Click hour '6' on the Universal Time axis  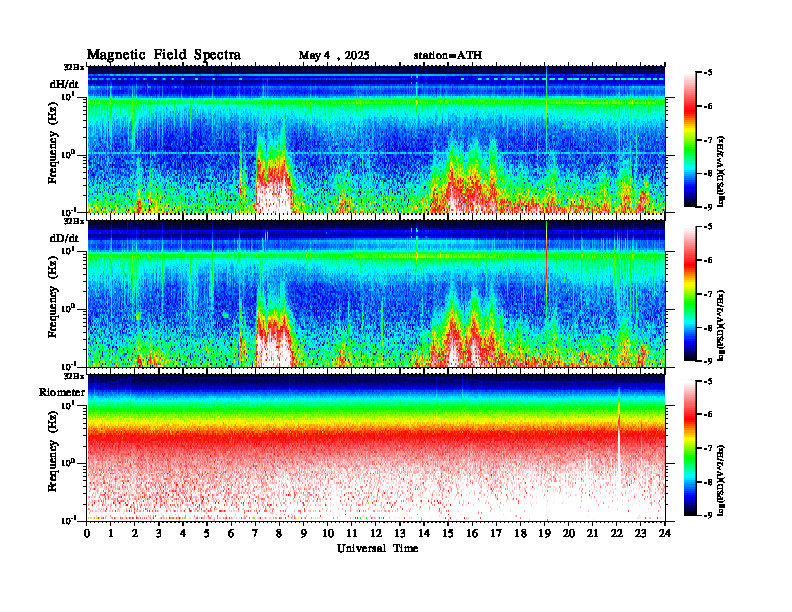[x=231, y=534]
